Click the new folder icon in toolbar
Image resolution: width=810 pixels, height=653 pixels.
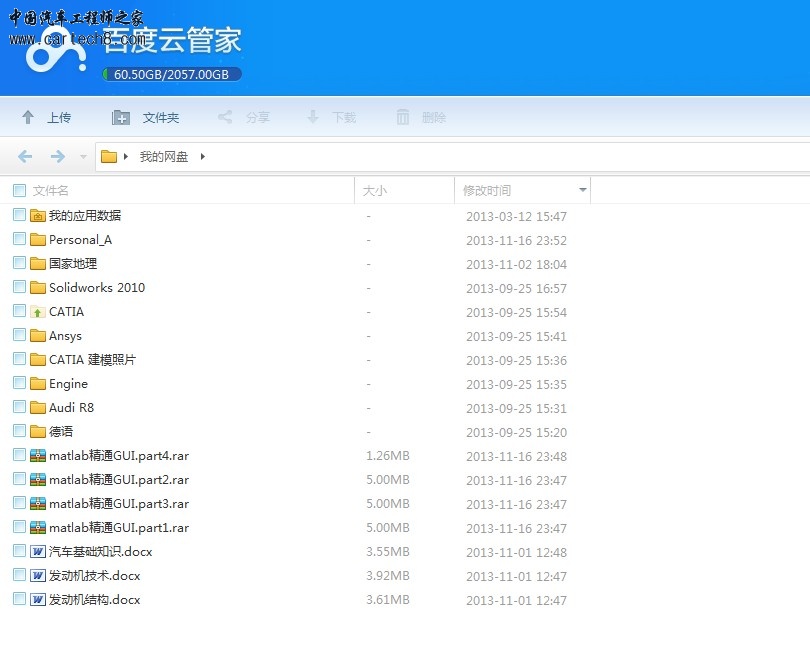point(121,117)
